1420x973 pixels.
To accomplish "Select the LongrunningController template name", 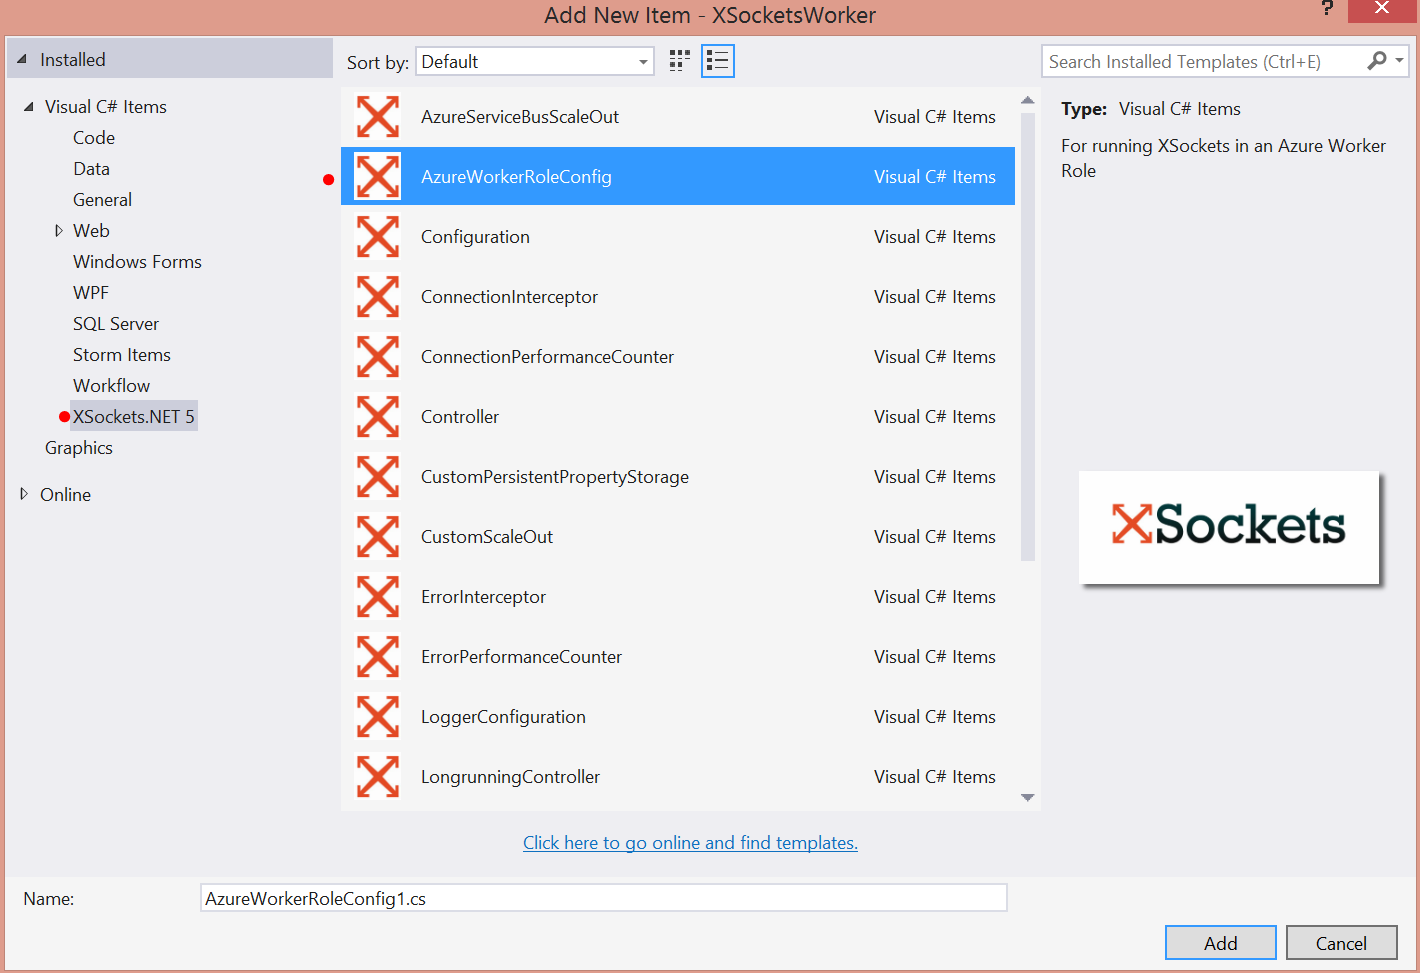I will (x=510, y=777).
